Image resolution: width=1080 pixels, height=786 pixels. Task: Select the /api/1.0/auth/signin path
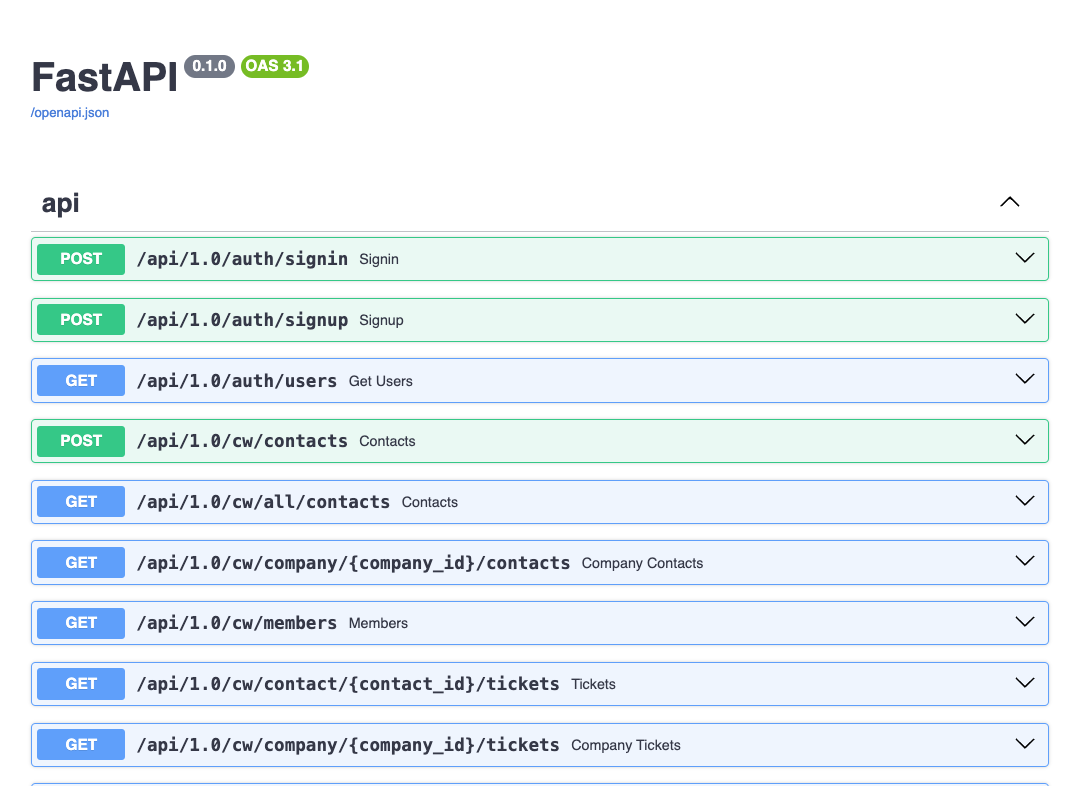(242, 259)
